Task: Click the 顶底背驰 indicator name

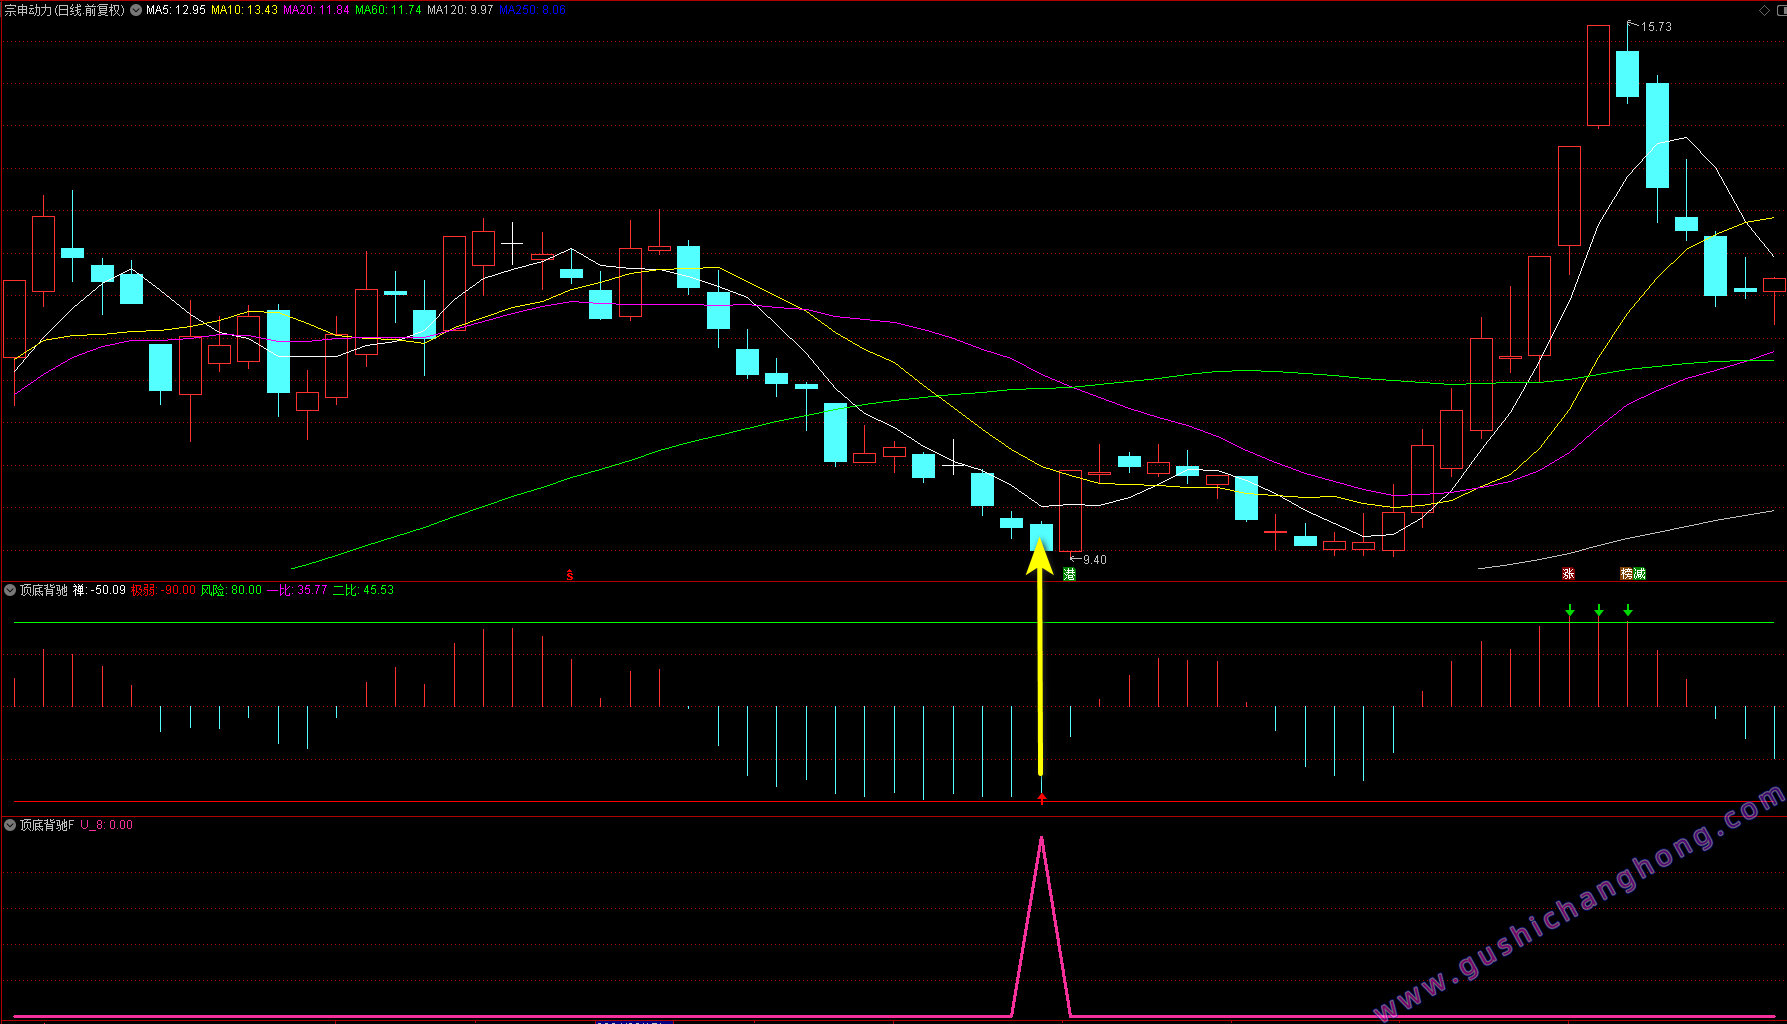Action: pyautogui.click(x=44, y=590)
